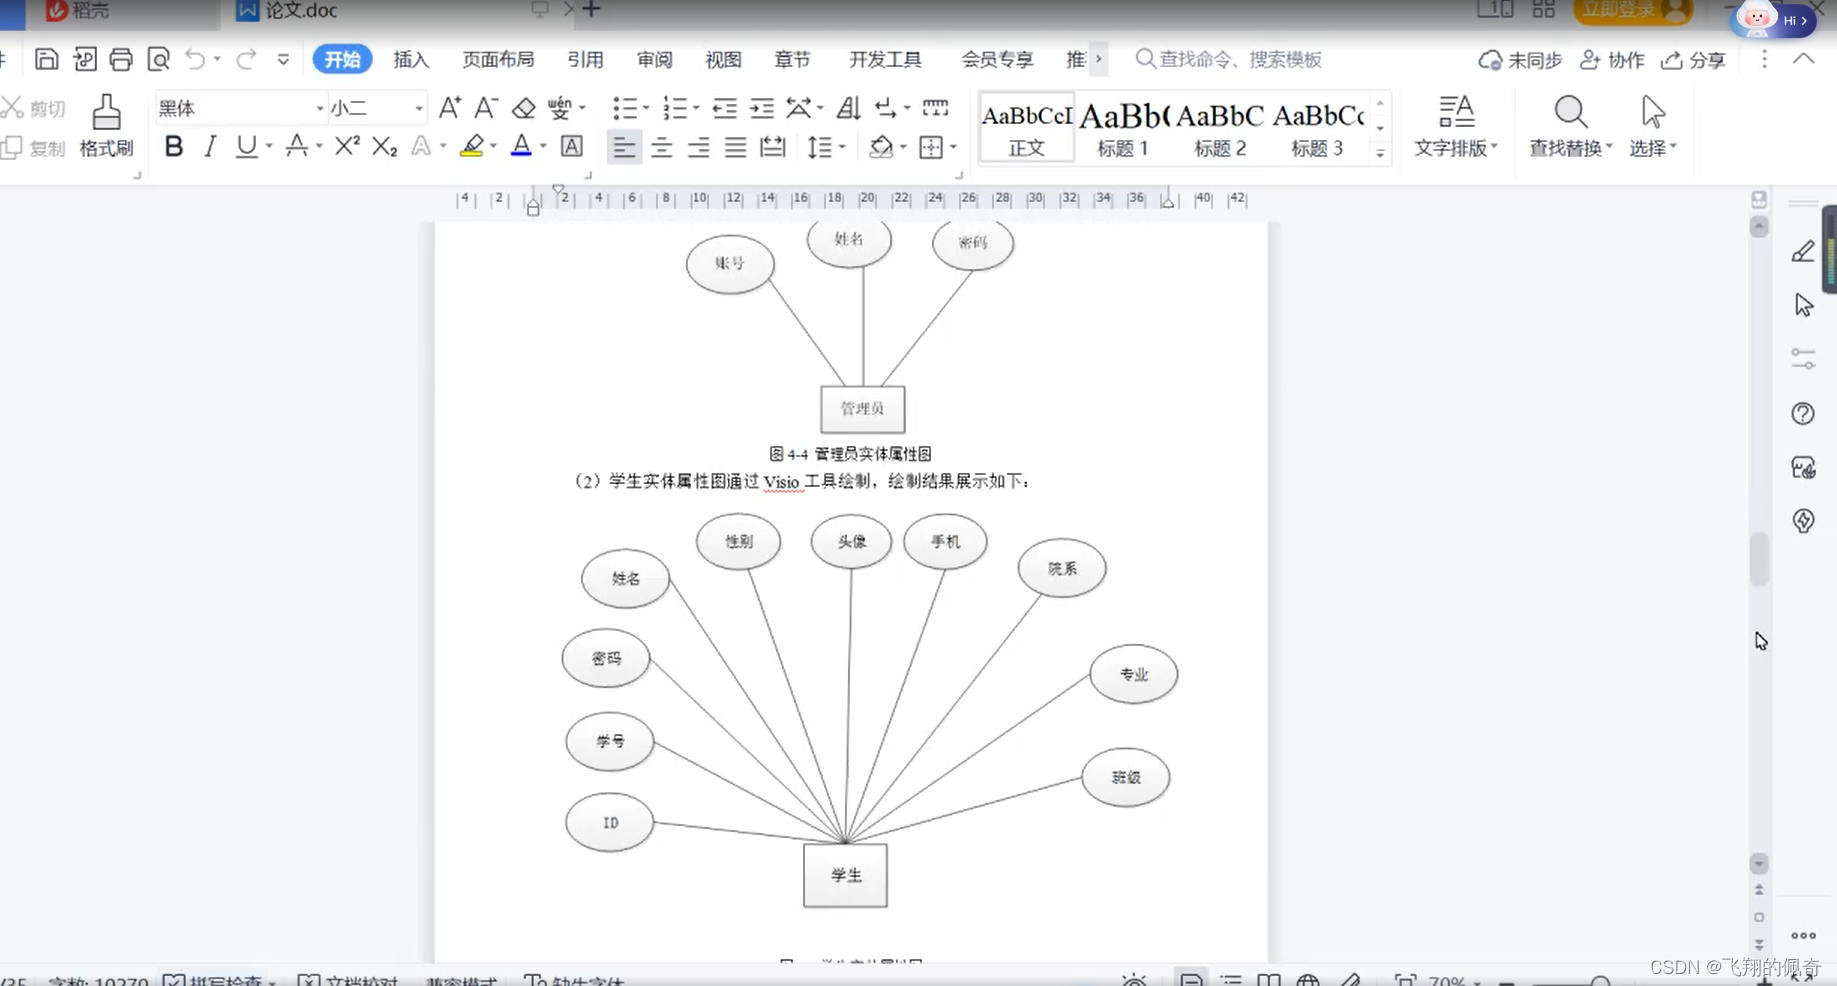Apply the 正文 style
Viewport: 1837px width, 986px height.
pyautogui.click(x=1027, y=127)
